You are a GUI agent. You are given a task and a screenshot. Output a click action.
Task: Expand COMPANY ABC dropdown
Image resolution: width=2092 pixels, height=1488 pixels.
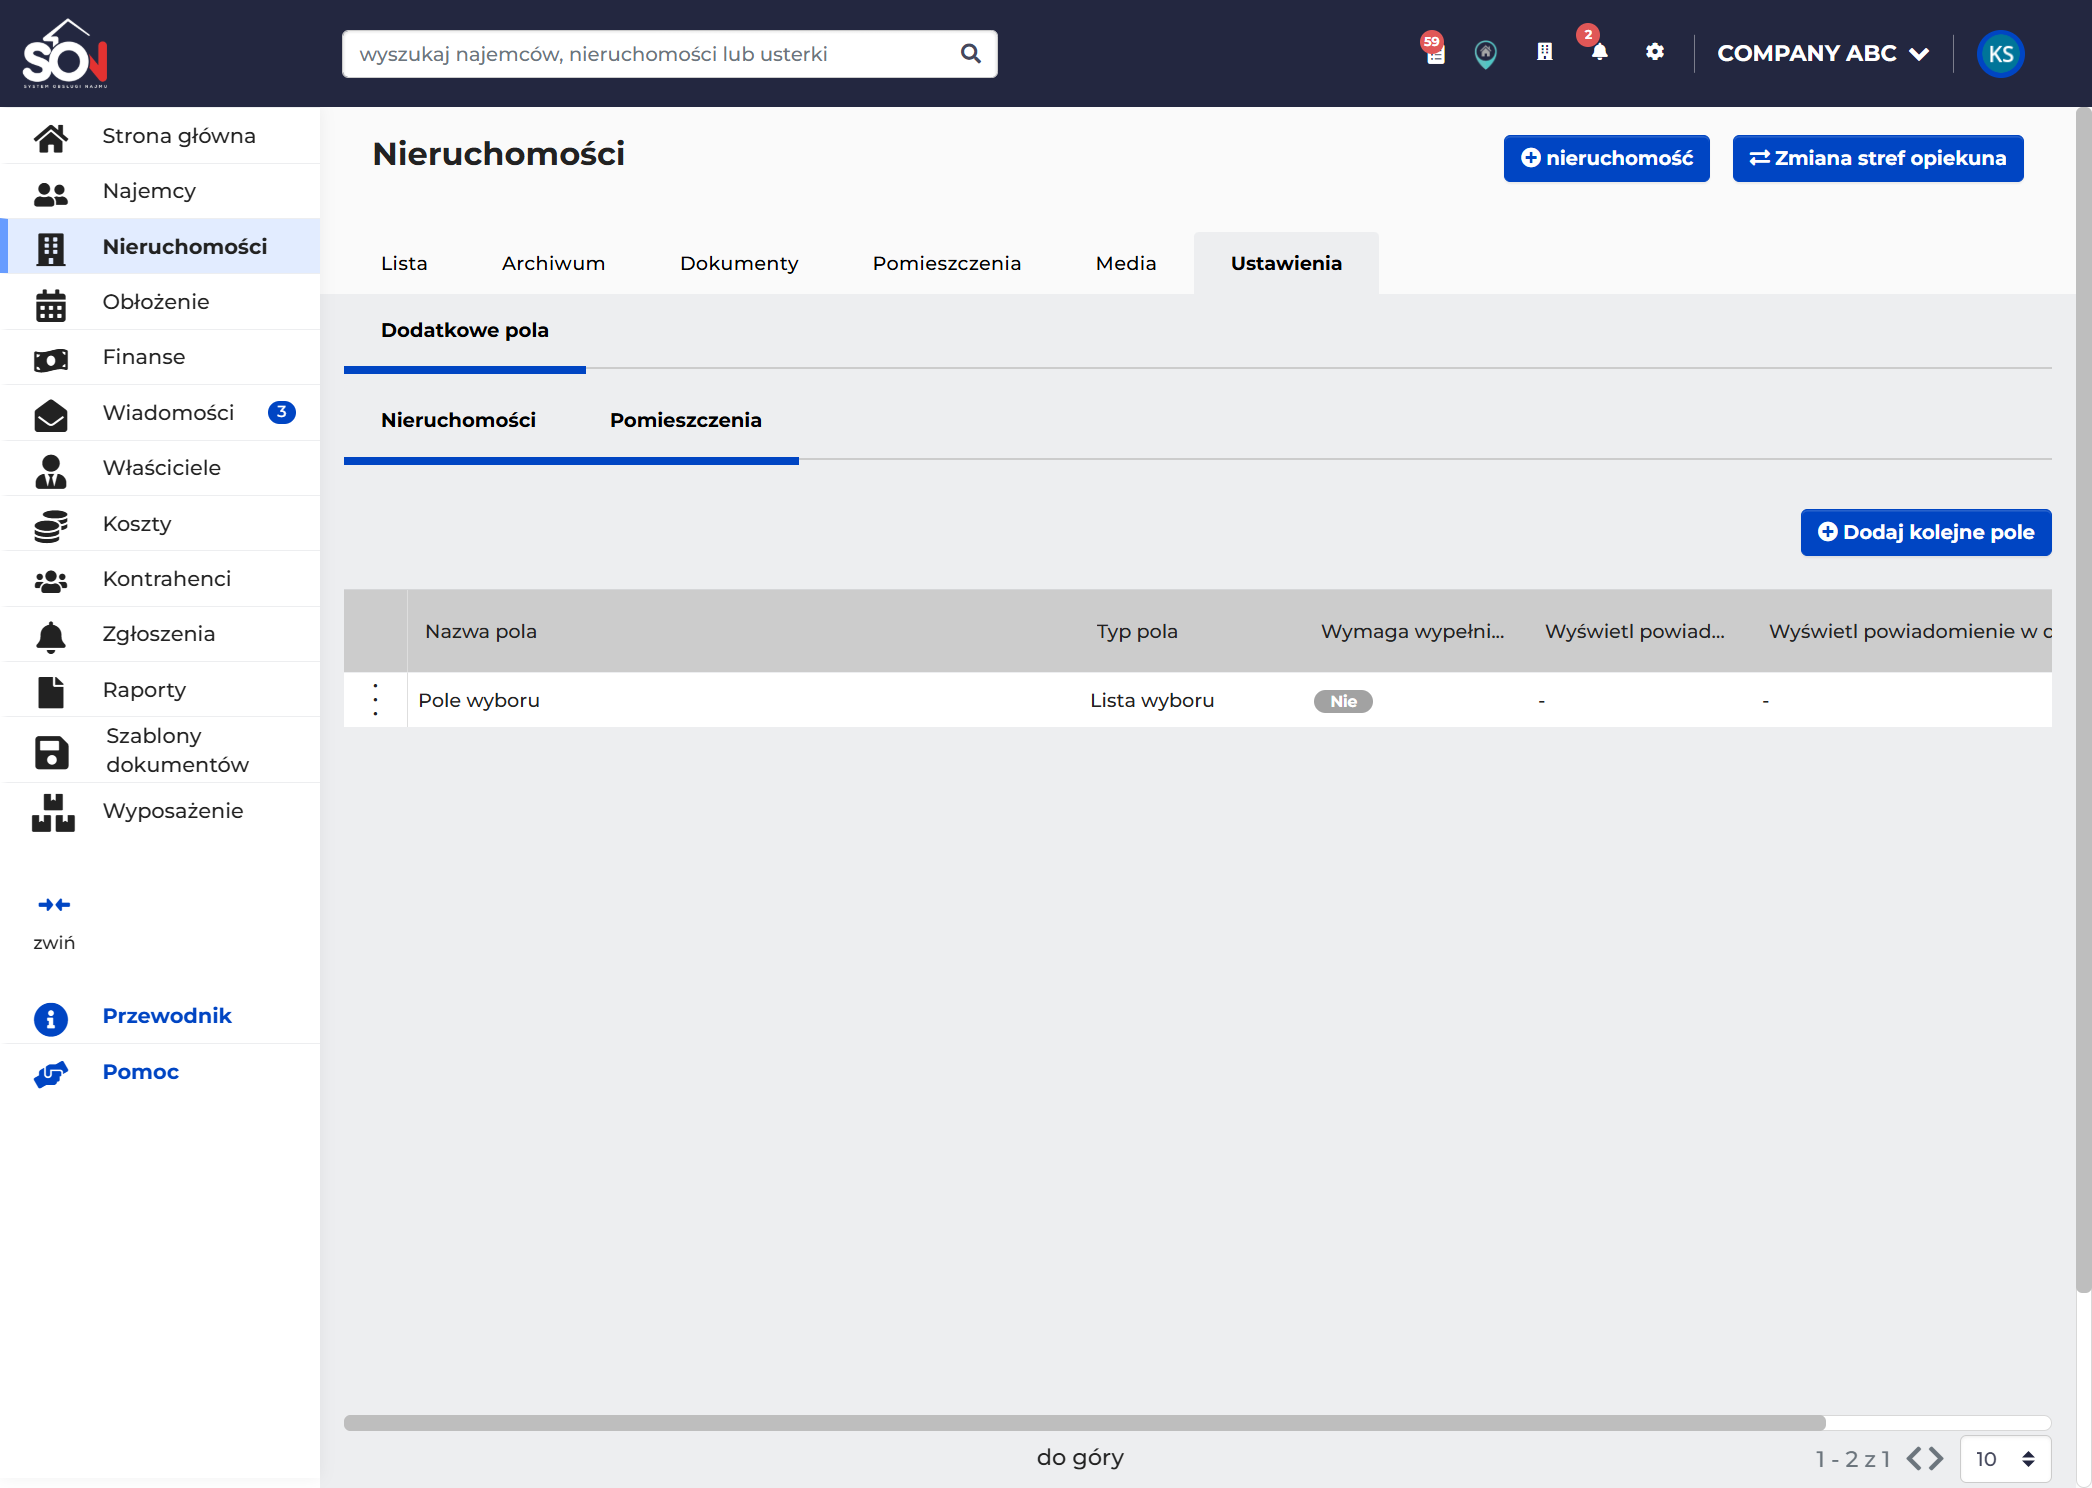click(x=1823, y=54)
